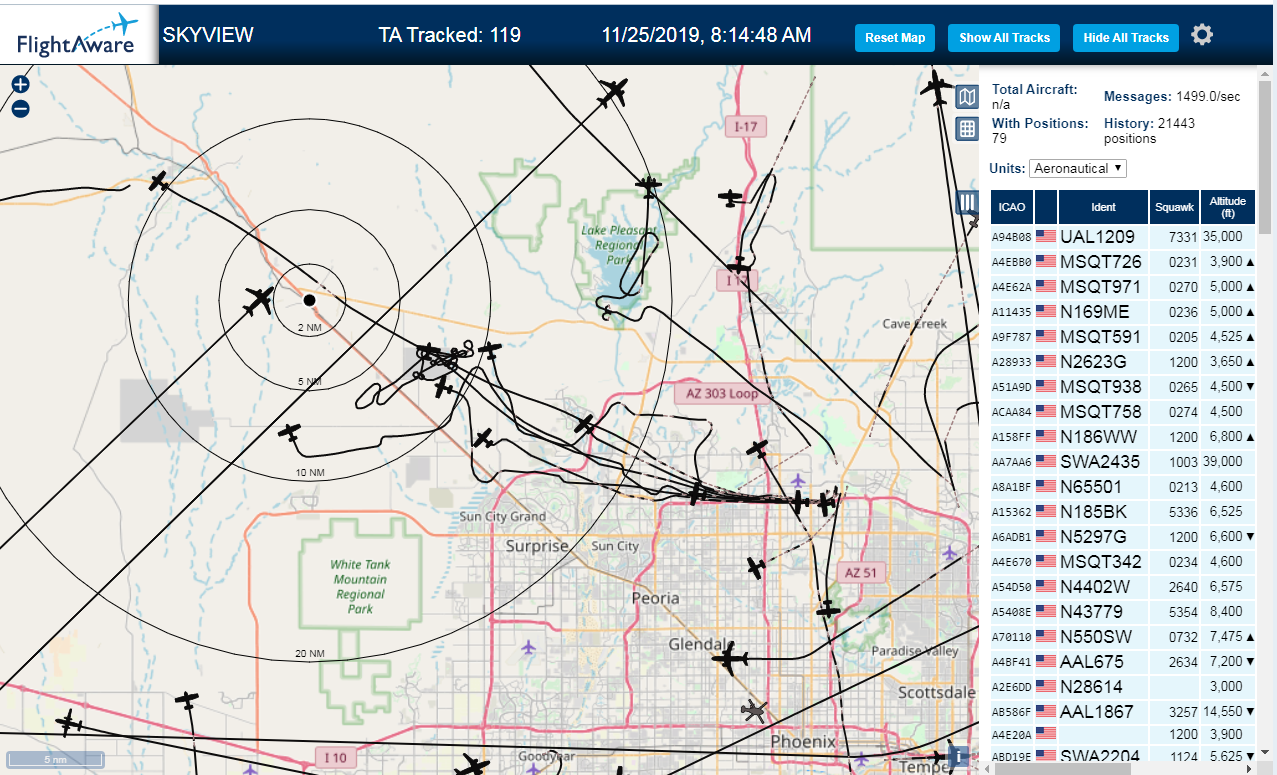
Task: Open the Units Aeronautical dropdown
Action: [x=1078, y=168]
